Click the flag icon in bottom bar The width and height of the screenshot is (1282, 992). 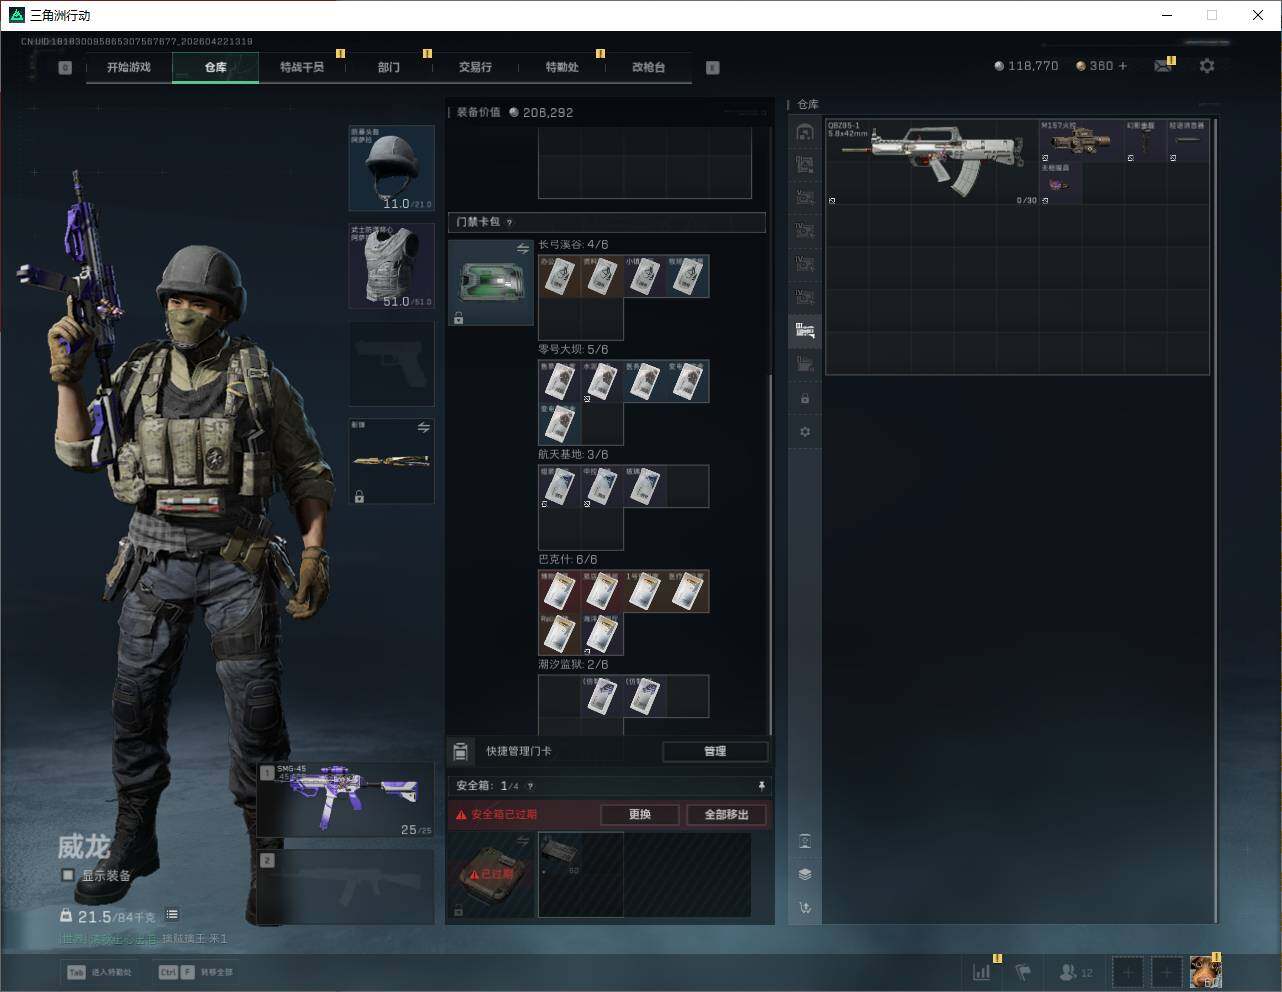pyautogui.click(x=1023, y=971)
